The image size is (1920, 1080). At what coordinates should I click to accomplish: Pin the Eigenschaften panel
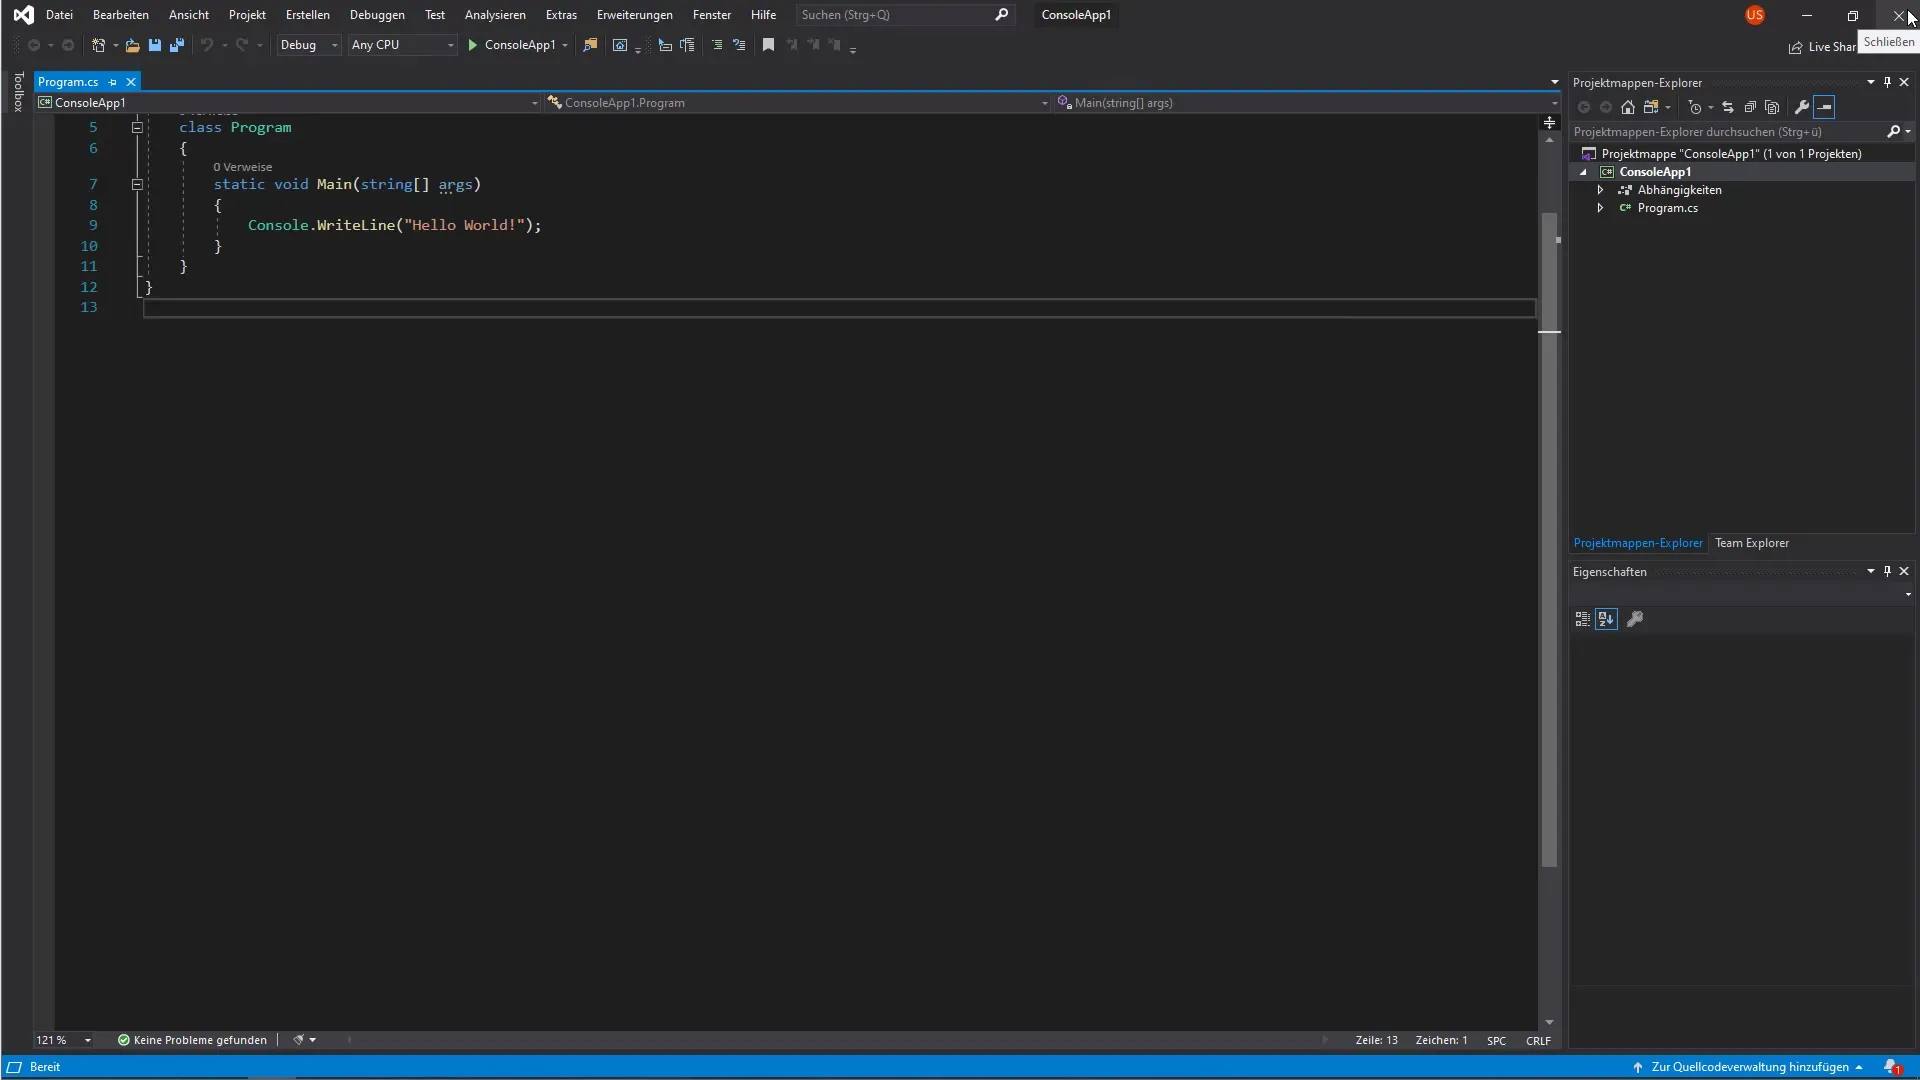[x=1887, y=571]
